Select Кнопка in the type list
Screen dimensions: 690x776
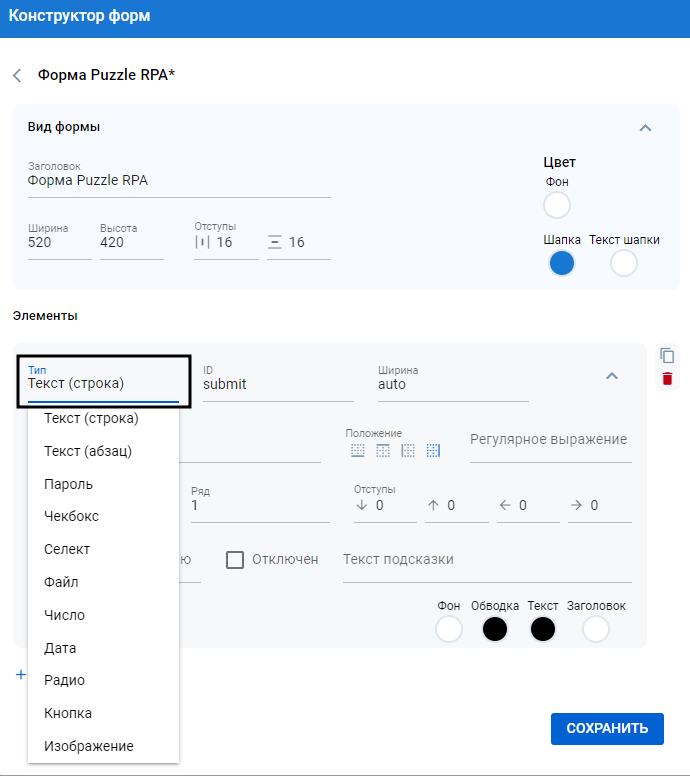68,713
